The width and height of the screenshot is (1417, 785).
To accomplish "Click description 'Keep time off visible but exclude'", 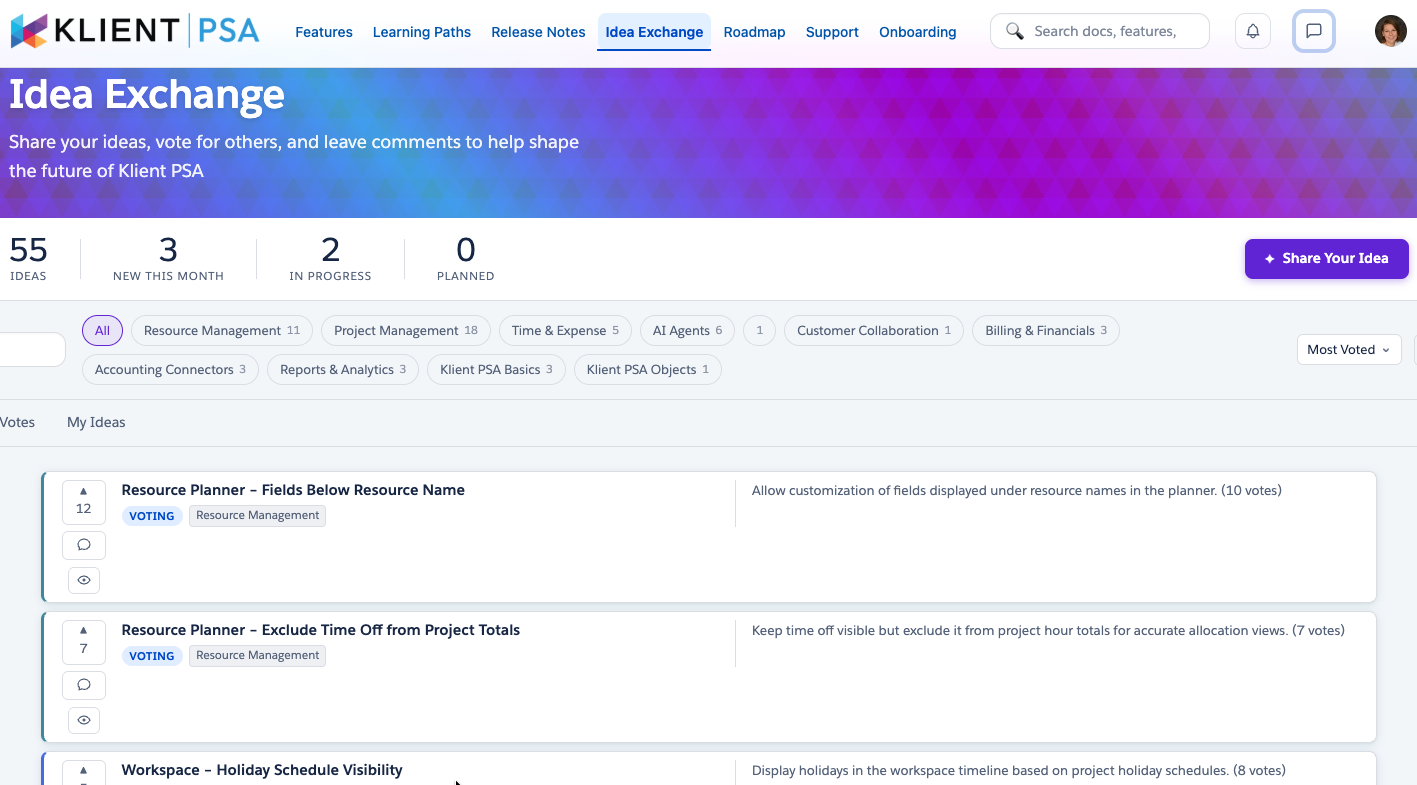I will 1048,631.
